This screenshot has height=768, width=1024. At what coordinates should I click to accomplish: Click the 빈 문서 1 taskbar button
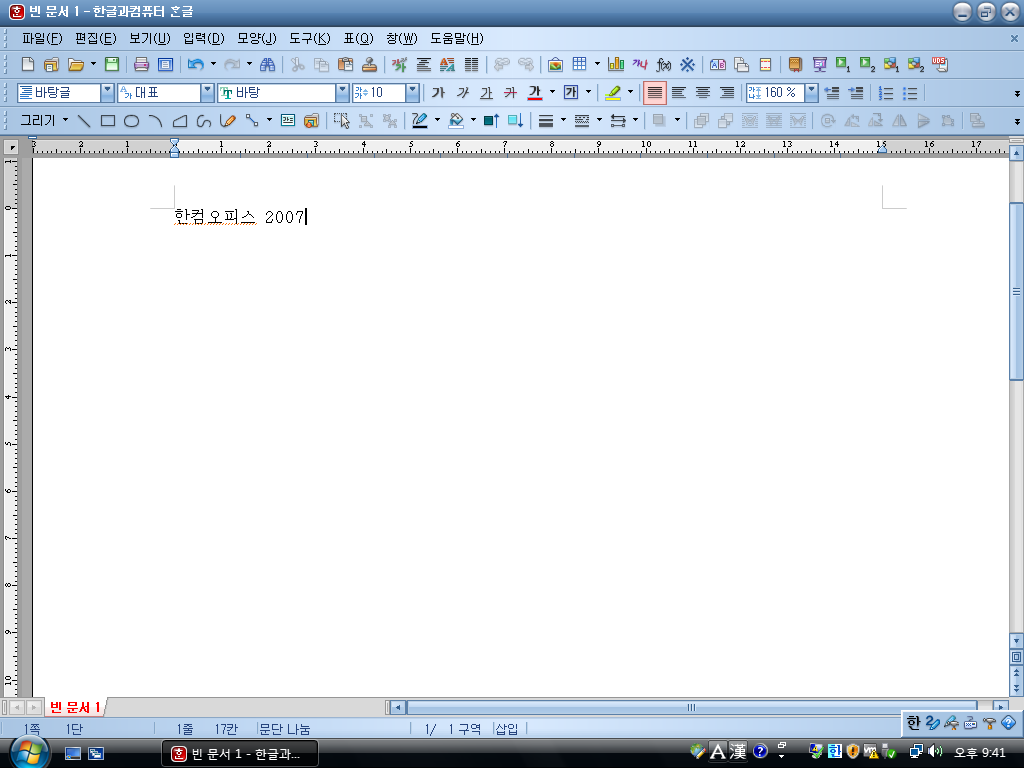(x=240, y=754)
